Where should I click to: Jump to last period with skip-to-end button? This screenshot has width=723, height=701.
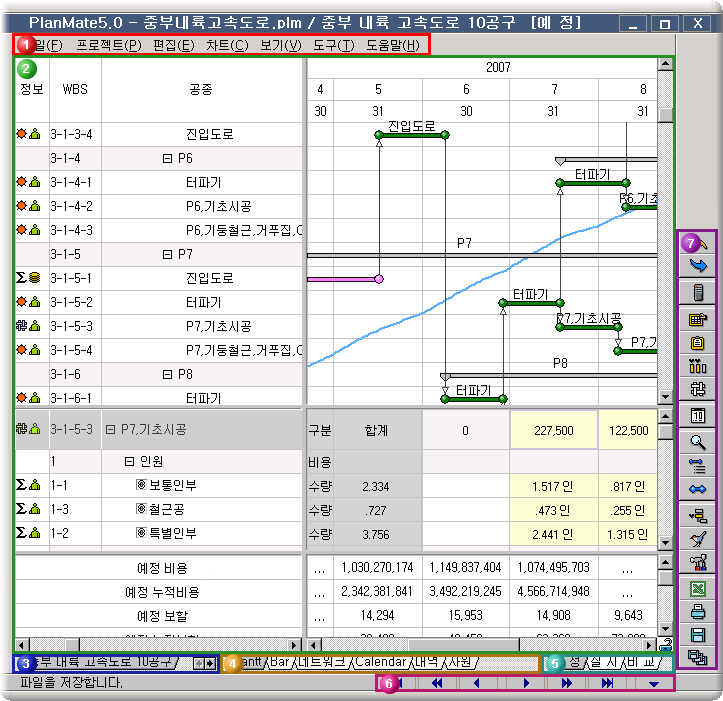point(608,684)
